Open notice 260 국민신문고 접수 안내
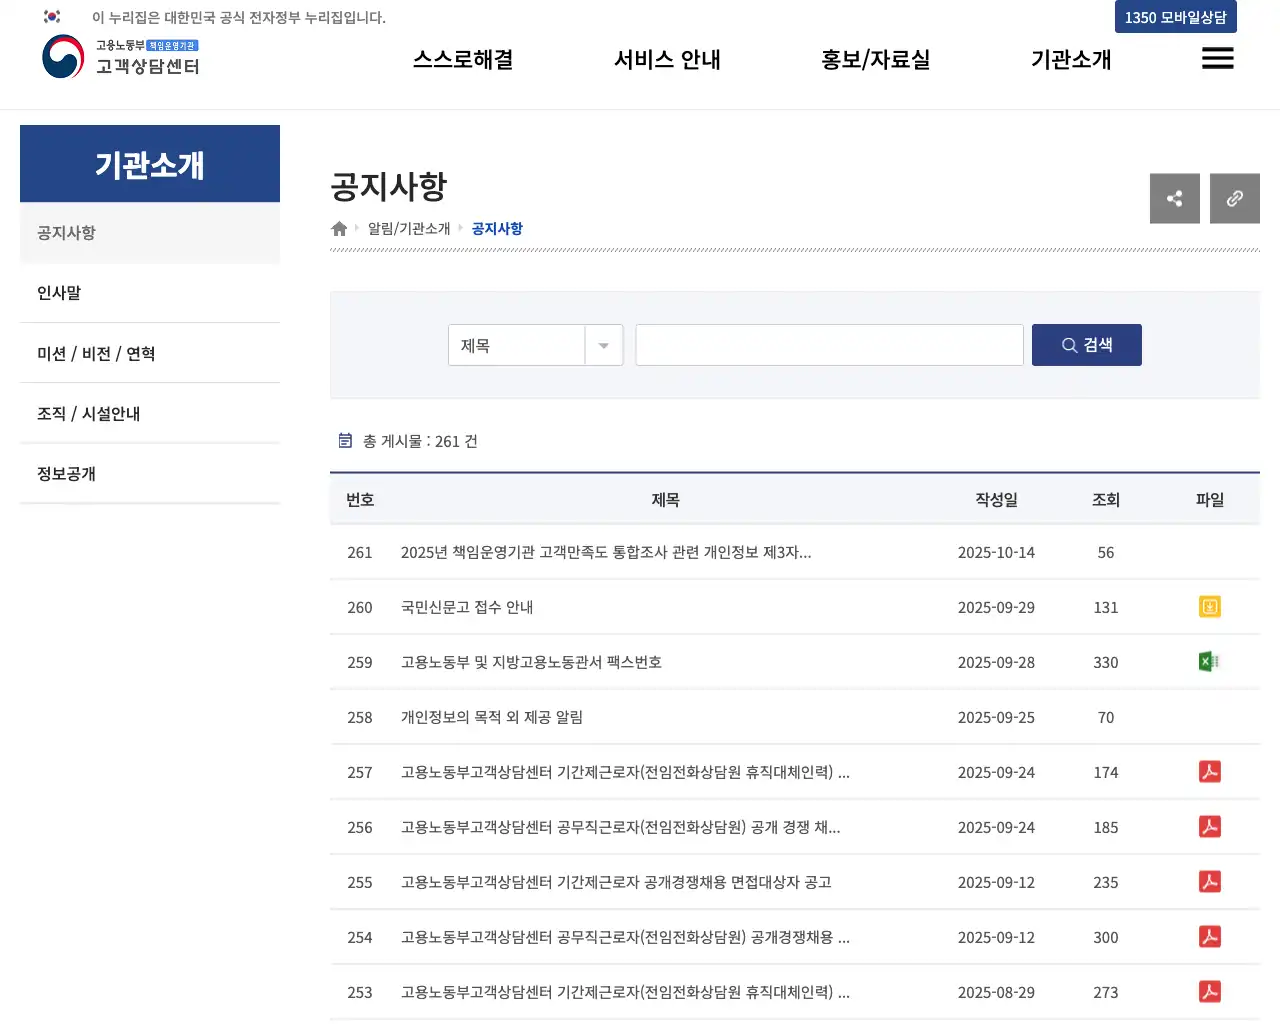Image resolution: width=1280 pixels, height=1024 pixels. tap(467, 606)
